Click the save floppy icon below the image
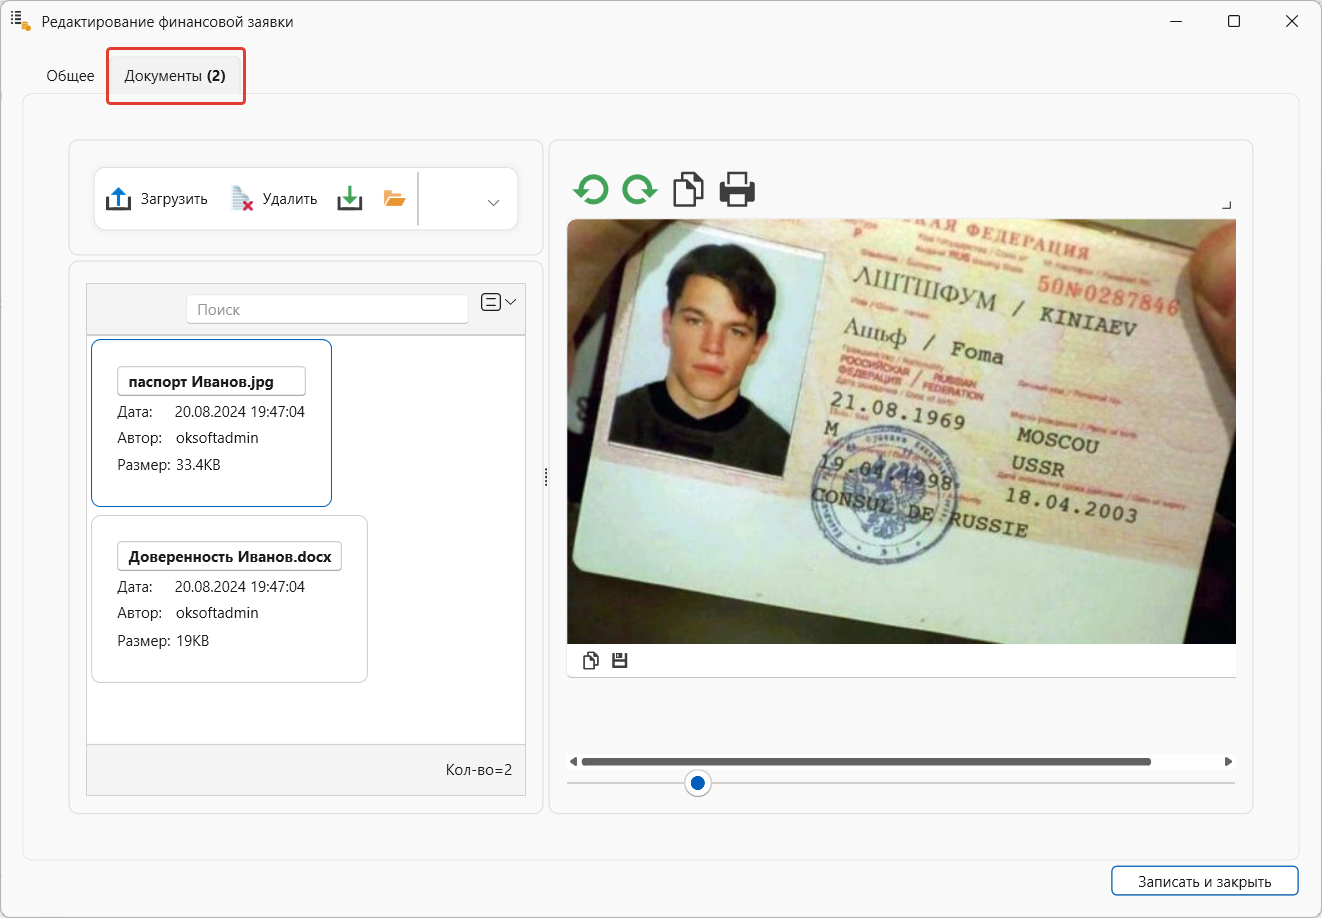This screenshot has width=1322, height=918. [619, 660]
